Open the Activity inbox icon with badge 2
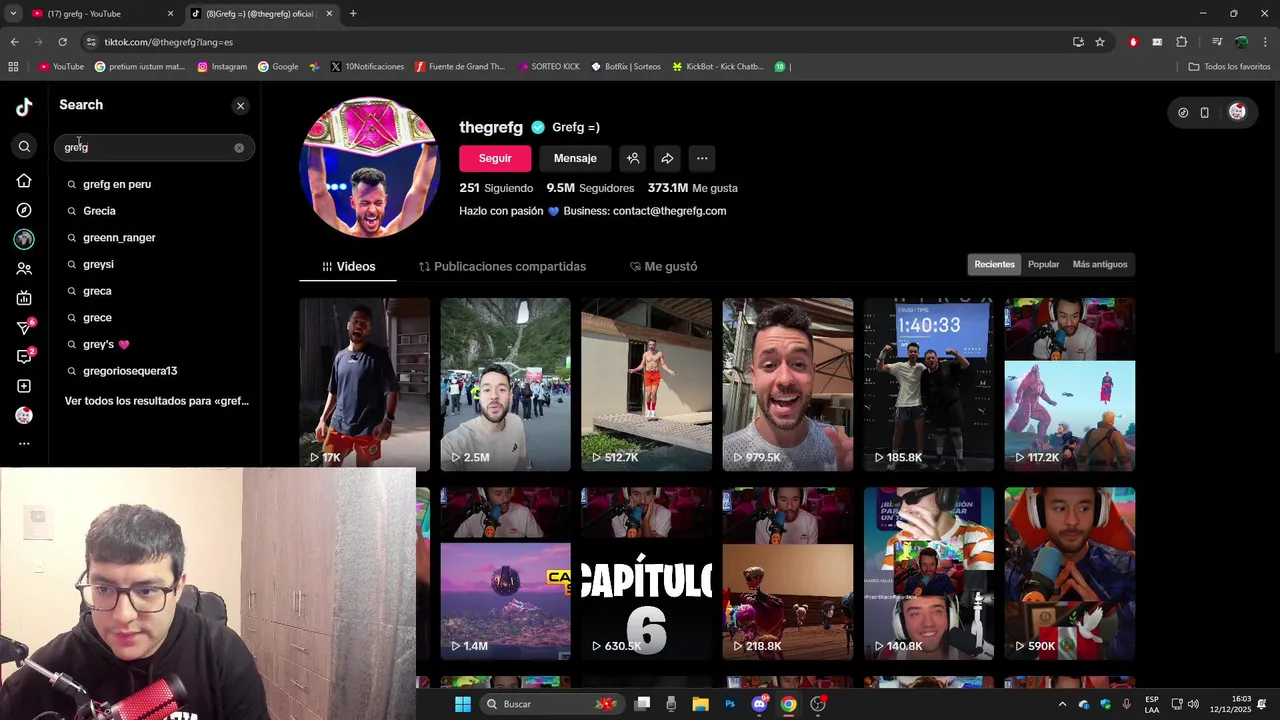The width and height of the screenshot is (1280, 720). tap(25, 357)
